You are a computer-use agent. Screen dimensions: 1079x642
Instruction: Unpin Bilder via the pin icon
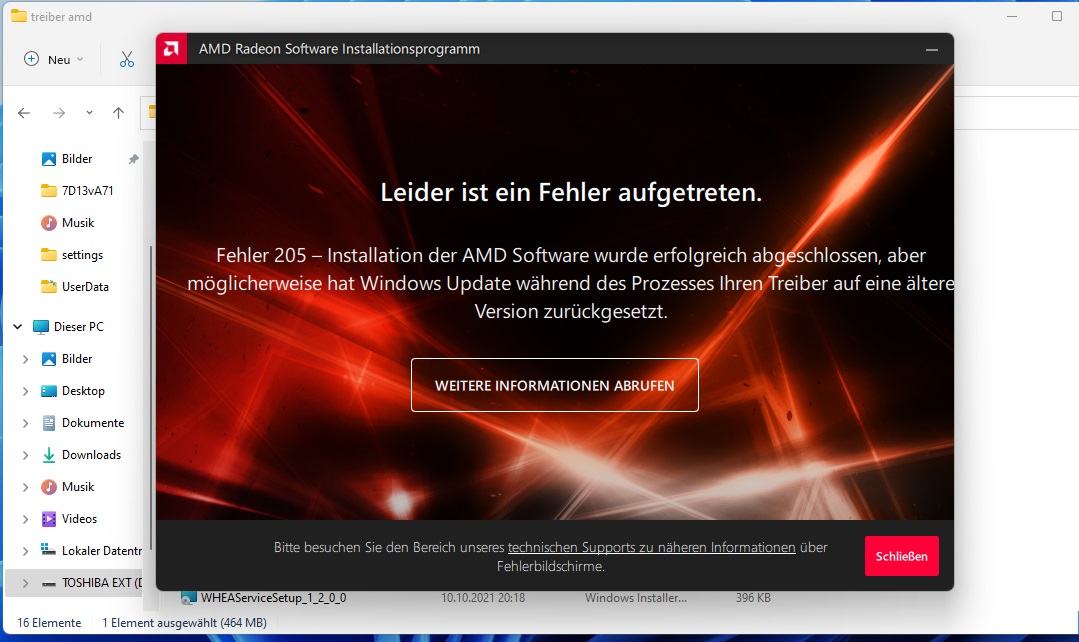(133, 159)
